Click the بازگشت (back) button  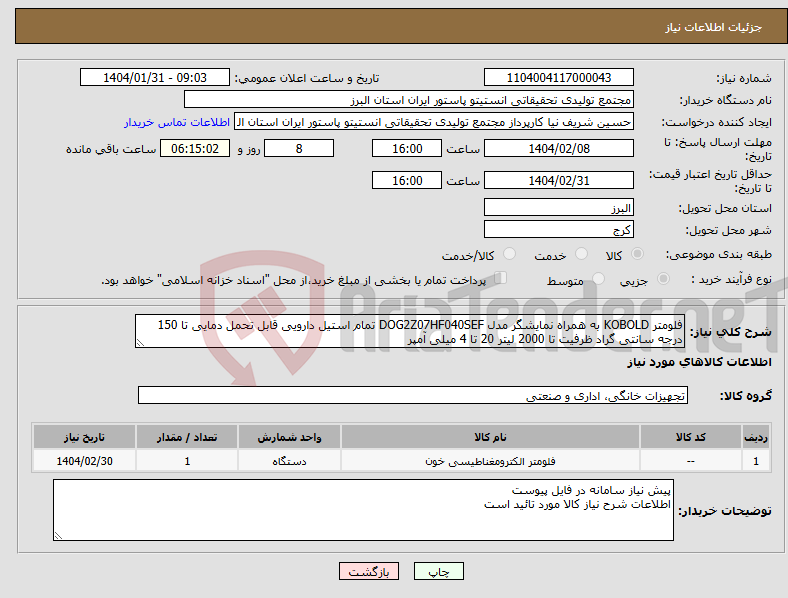(x=369, y=571)
